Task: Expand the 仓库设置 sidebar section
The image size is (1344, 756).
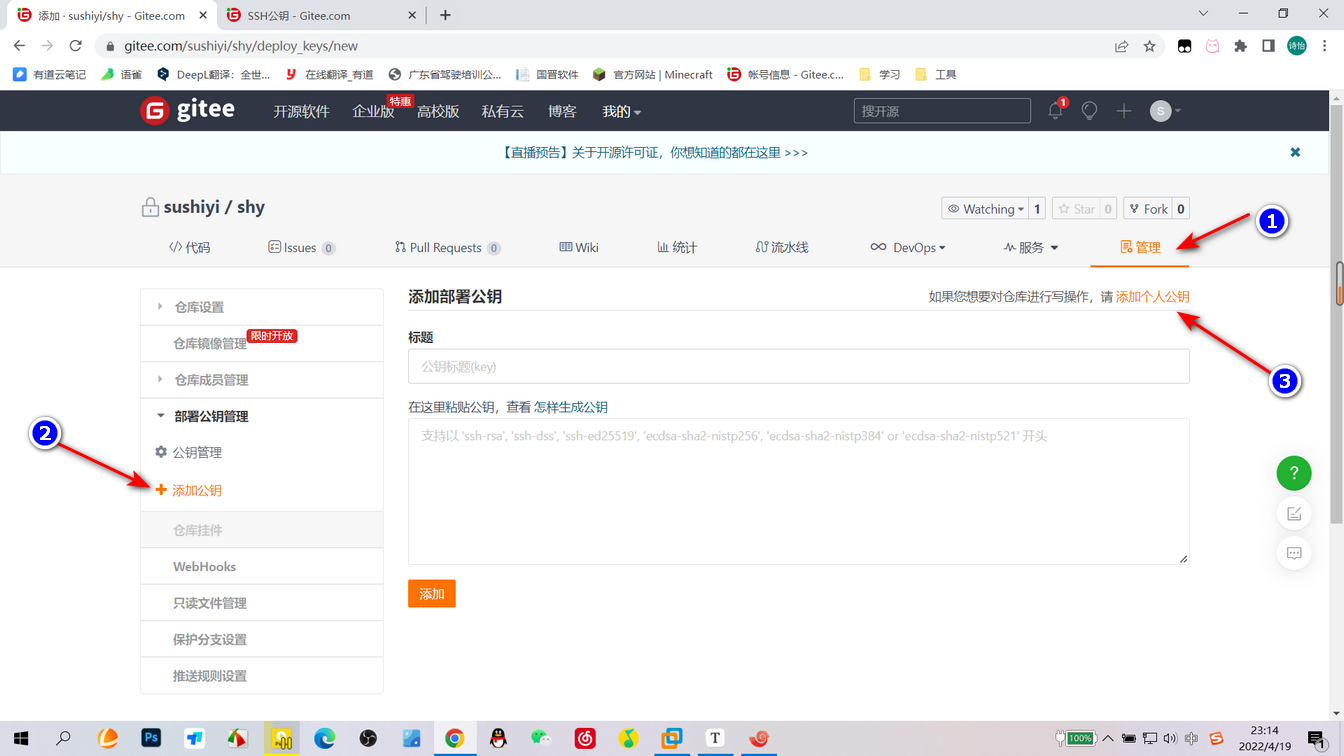Action: coord(202,306)
